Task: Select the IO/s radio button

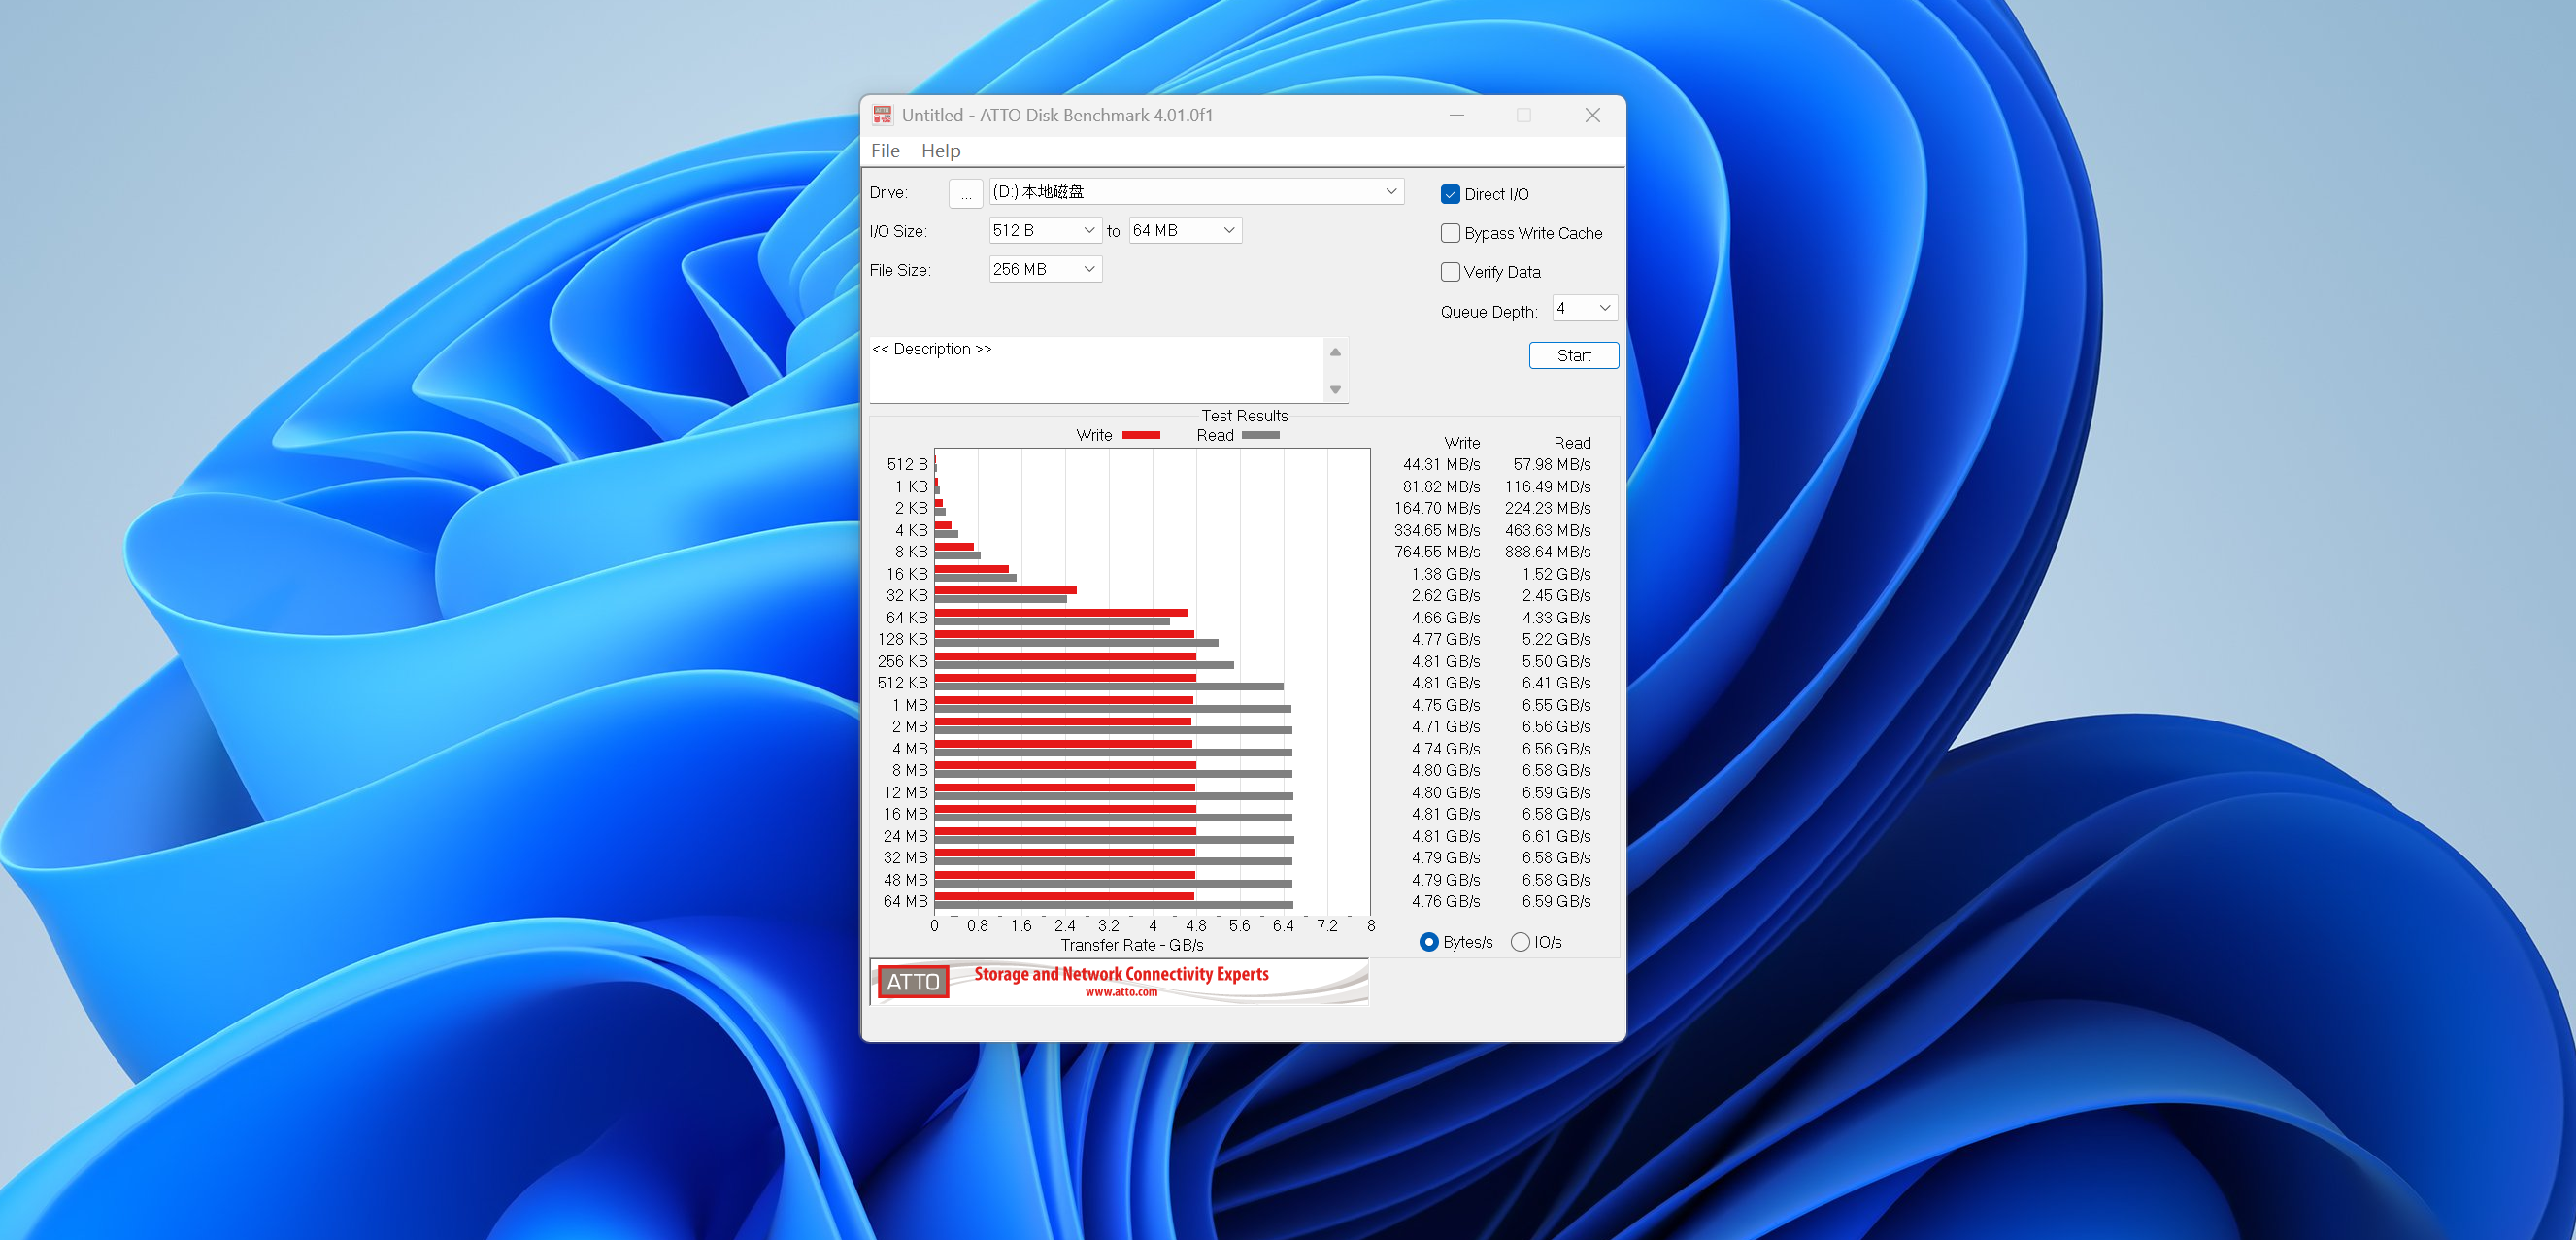Action: click(1520, 942)
